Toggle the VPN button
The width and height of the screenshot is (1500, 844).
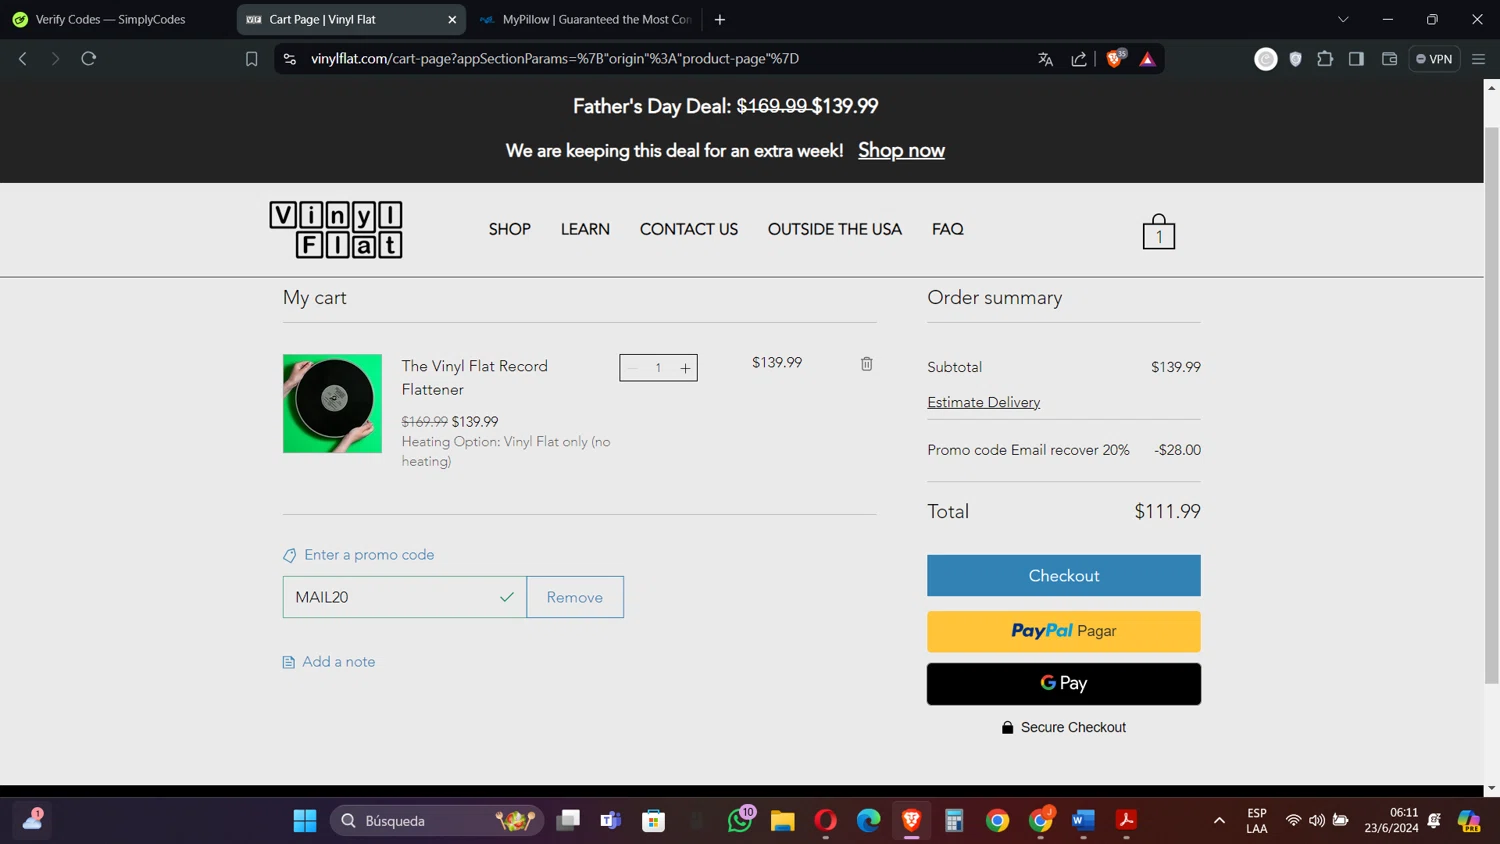[x=1434, y=59]
